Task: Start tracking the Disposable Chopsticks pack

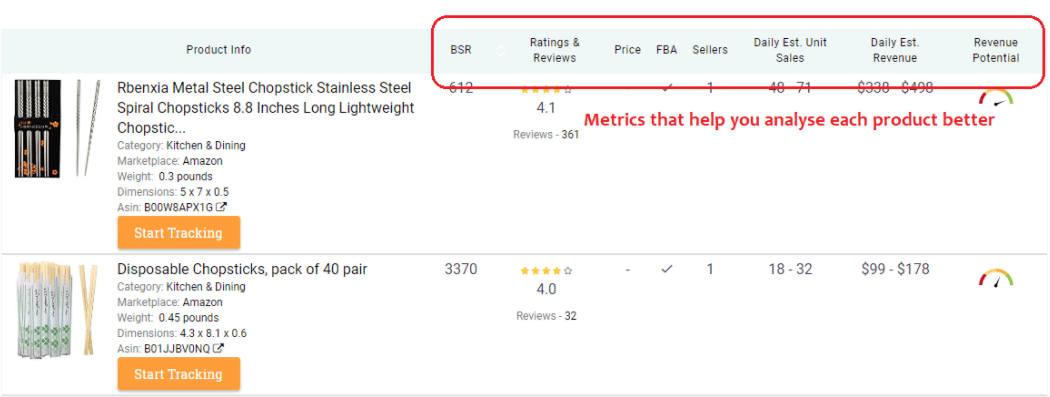Action: coord(178,374)
